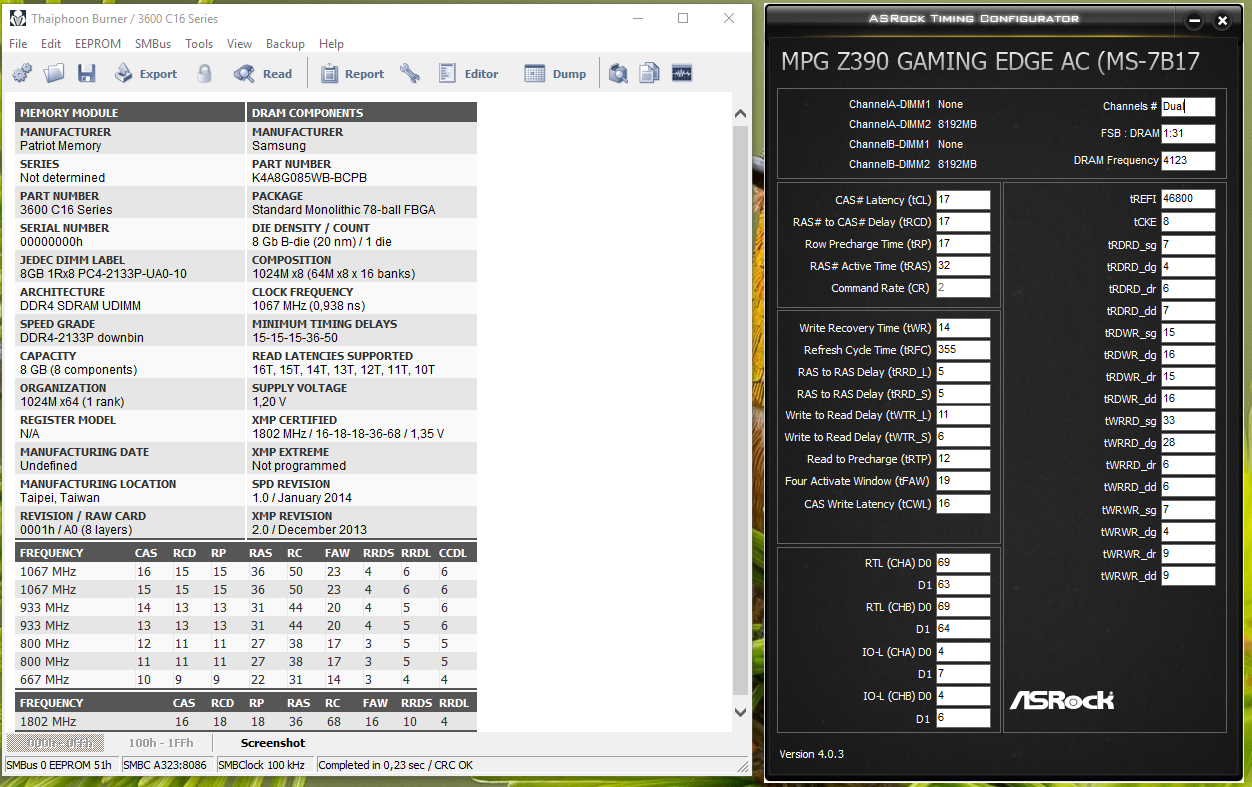Click the IO-L (CHA) D0 field
This screenshot has width=1252, height=787.
[963, 652]
